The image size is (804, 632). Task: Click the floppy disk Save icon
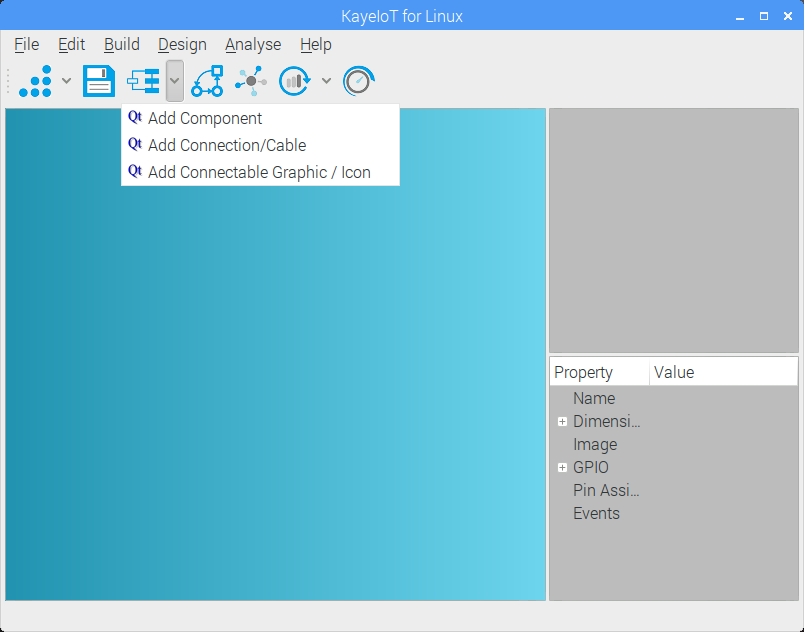99,81
